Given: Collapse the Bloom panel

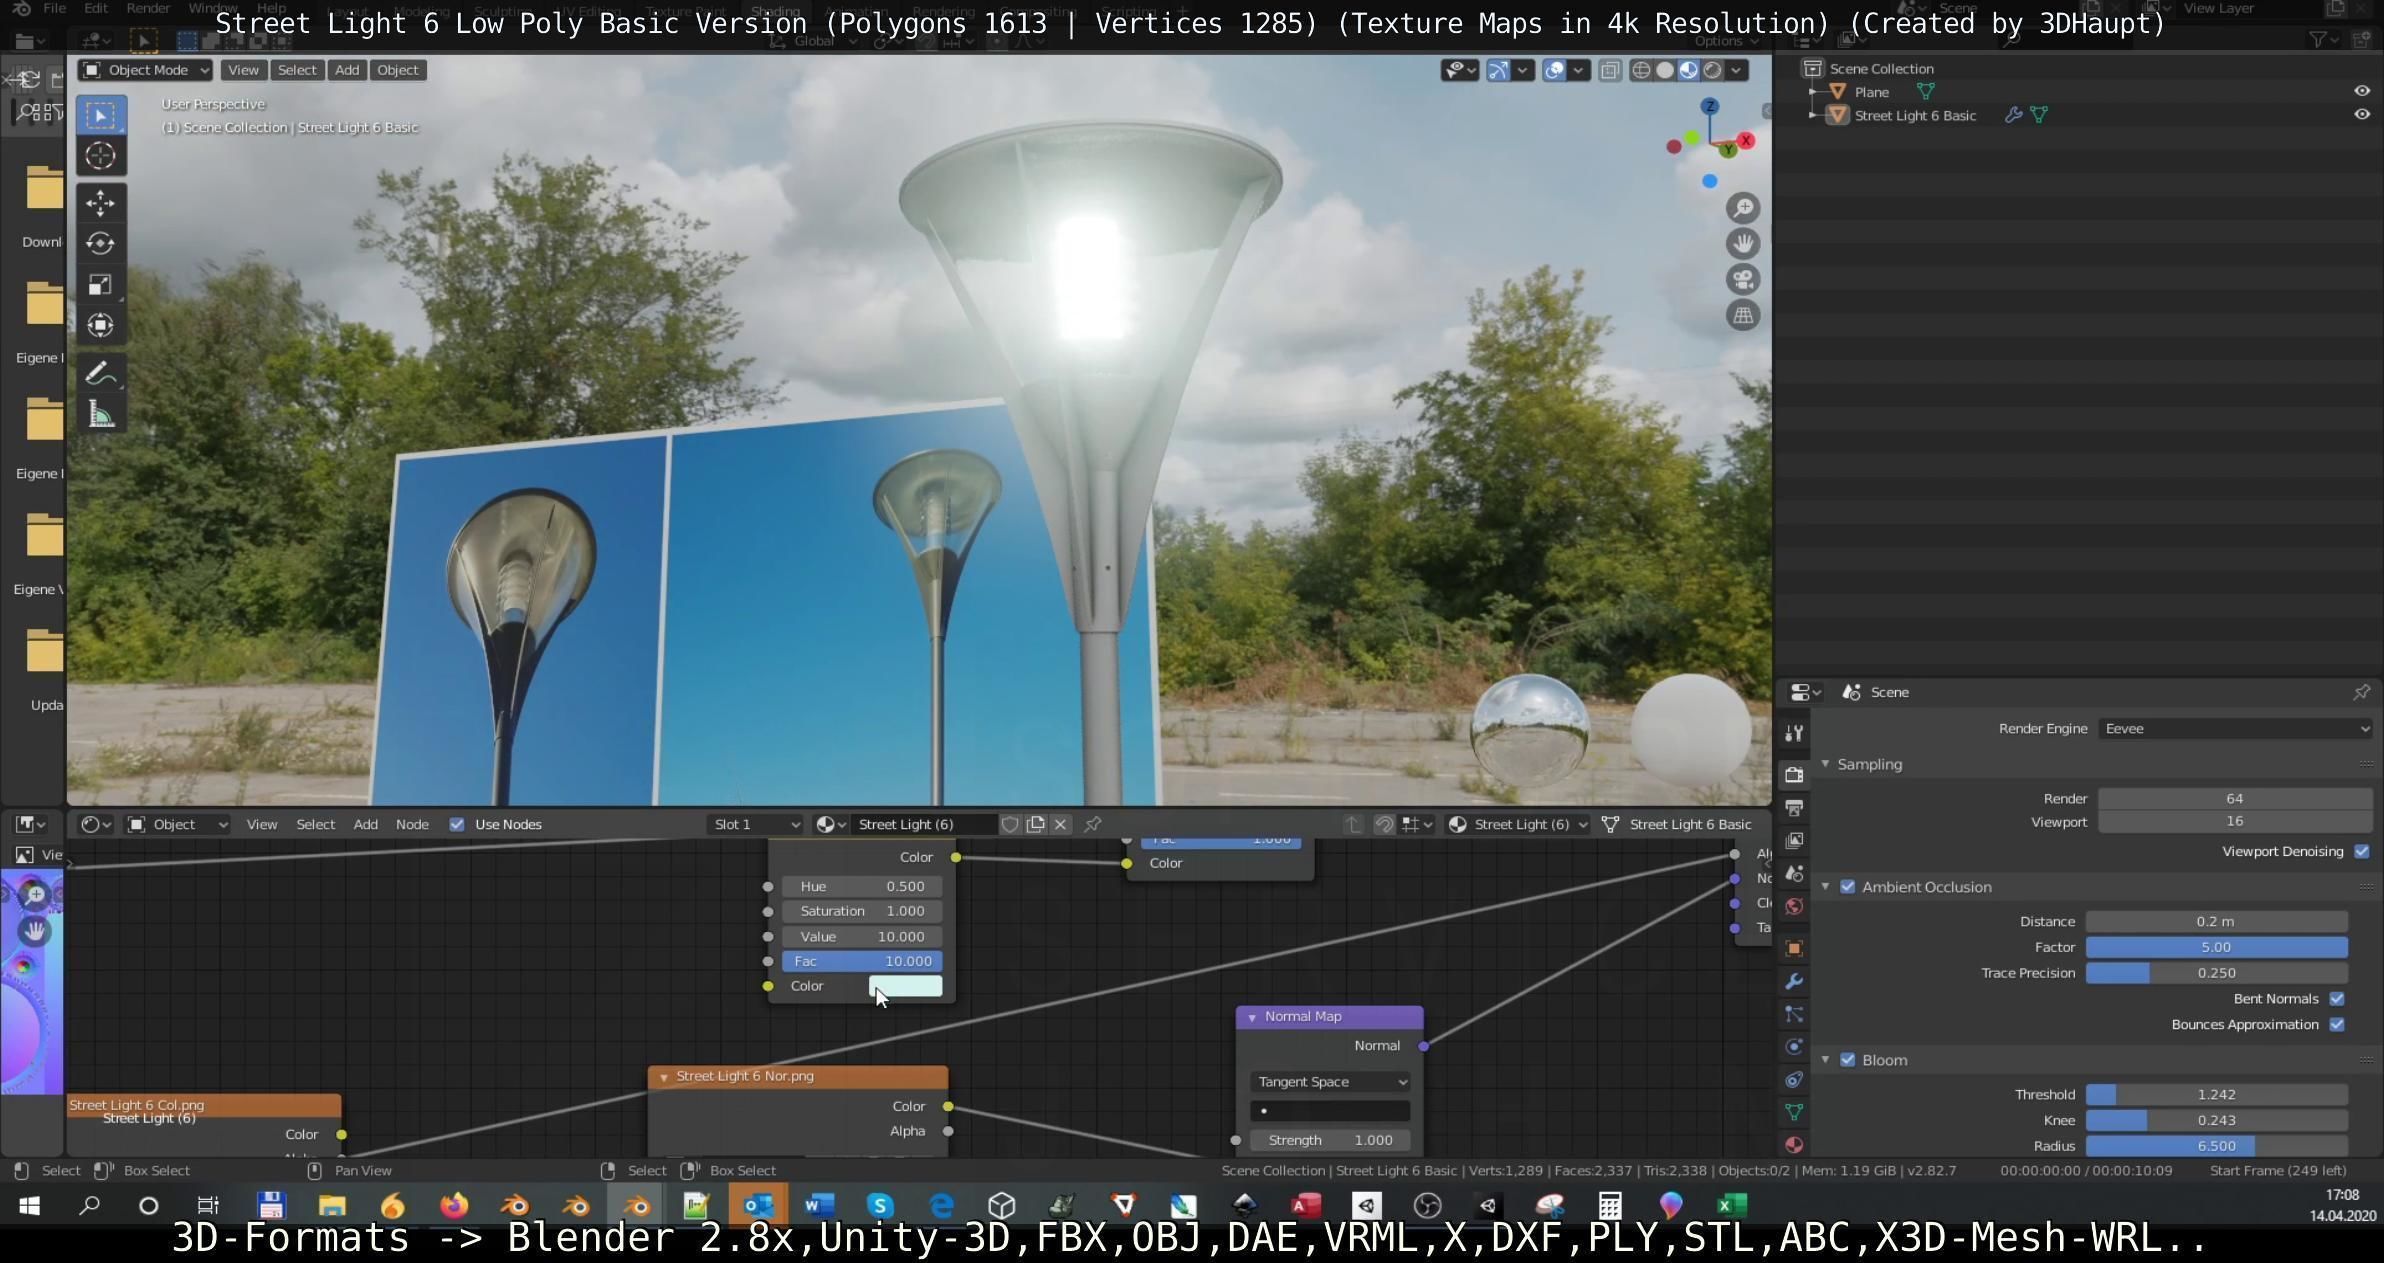Looking at the screenshot, I should 1826,1060.
